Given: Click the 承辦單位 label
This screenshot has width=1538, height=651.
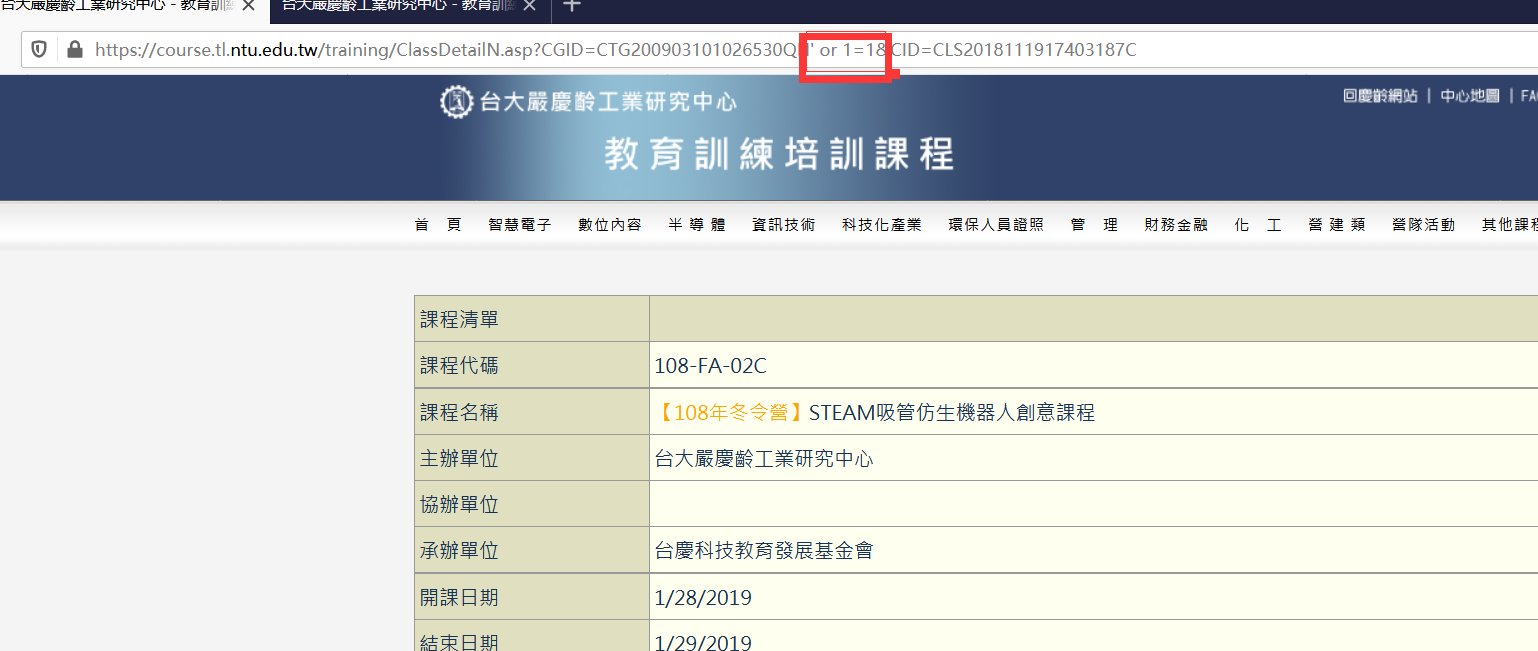Looking at the screenshot, I should click(x=459, y=550).
